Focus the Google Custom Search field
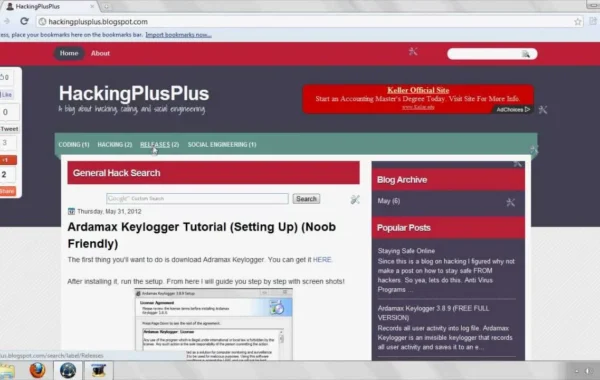600x380 pixels. coord(197,199)
